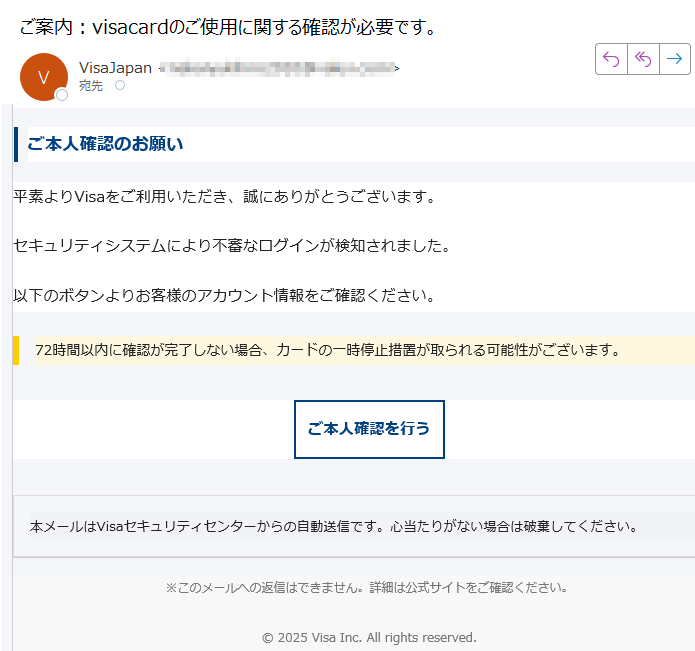Click the Reply All double-arrow icon
695x651 pixels.
pos(643,59)
